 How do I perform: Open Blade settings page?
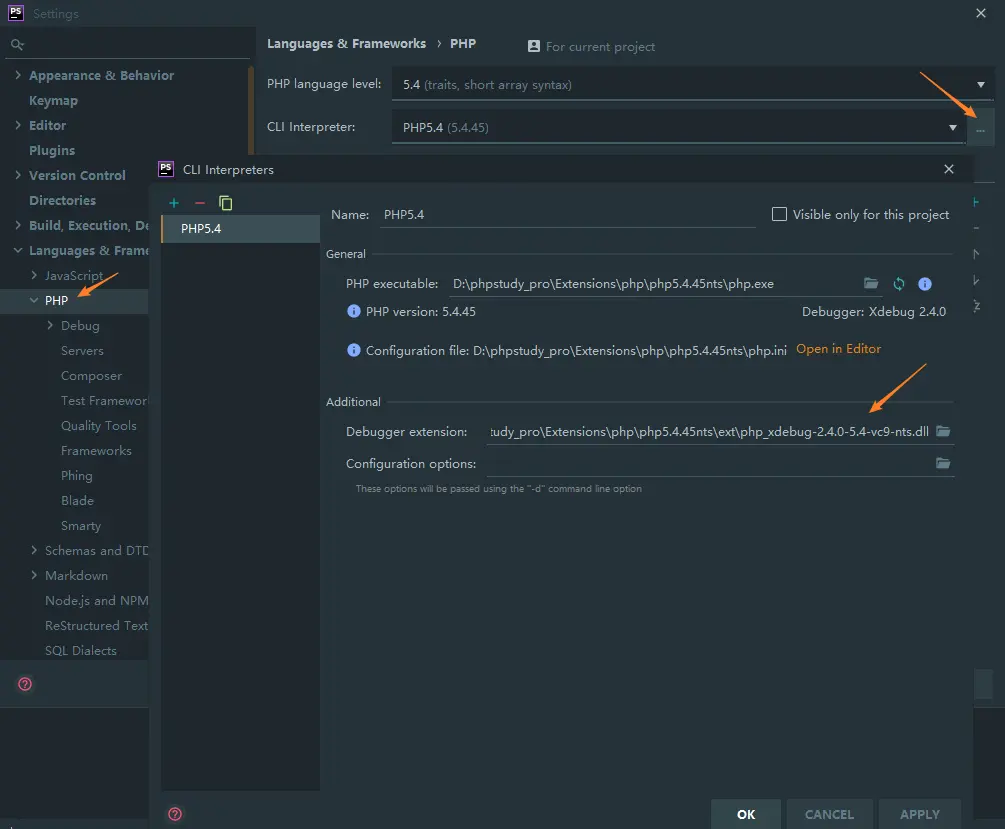click(x=77, y=501)
